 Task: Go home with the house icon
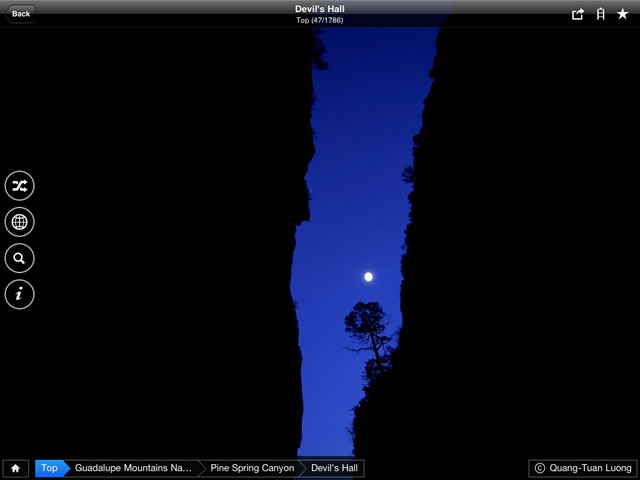click(x=16, y=468)
